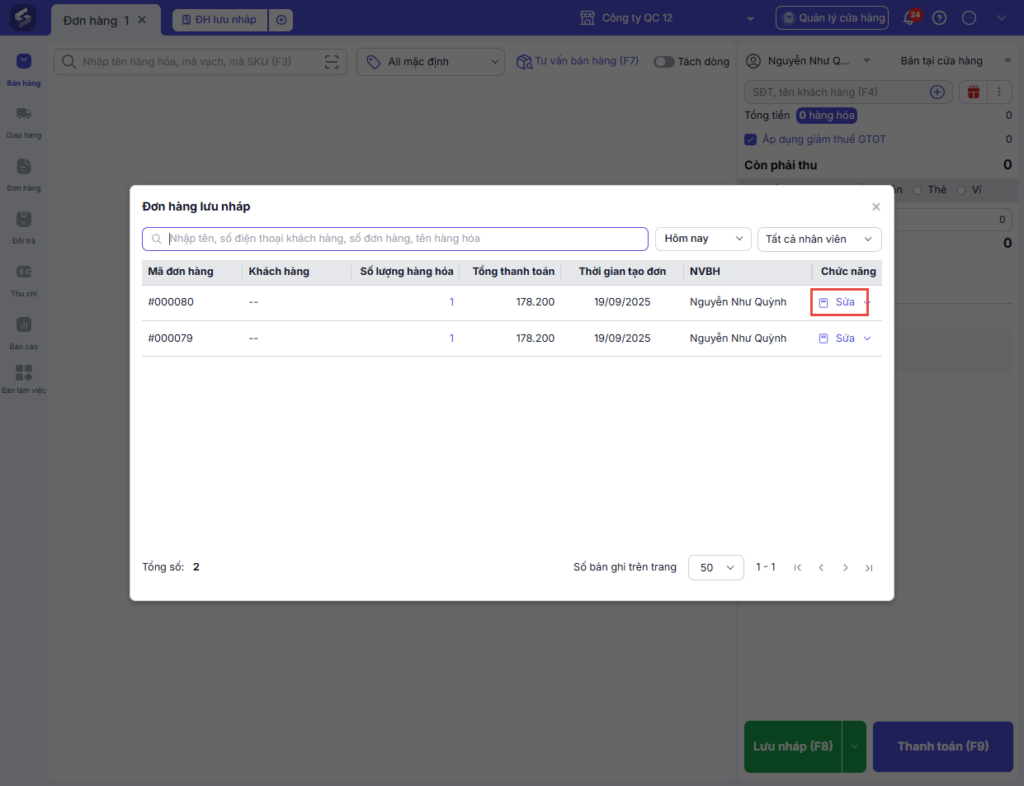Go to previous page of draft orders
This screenshot has height=786, width=1024.
(x=821, y=568)
